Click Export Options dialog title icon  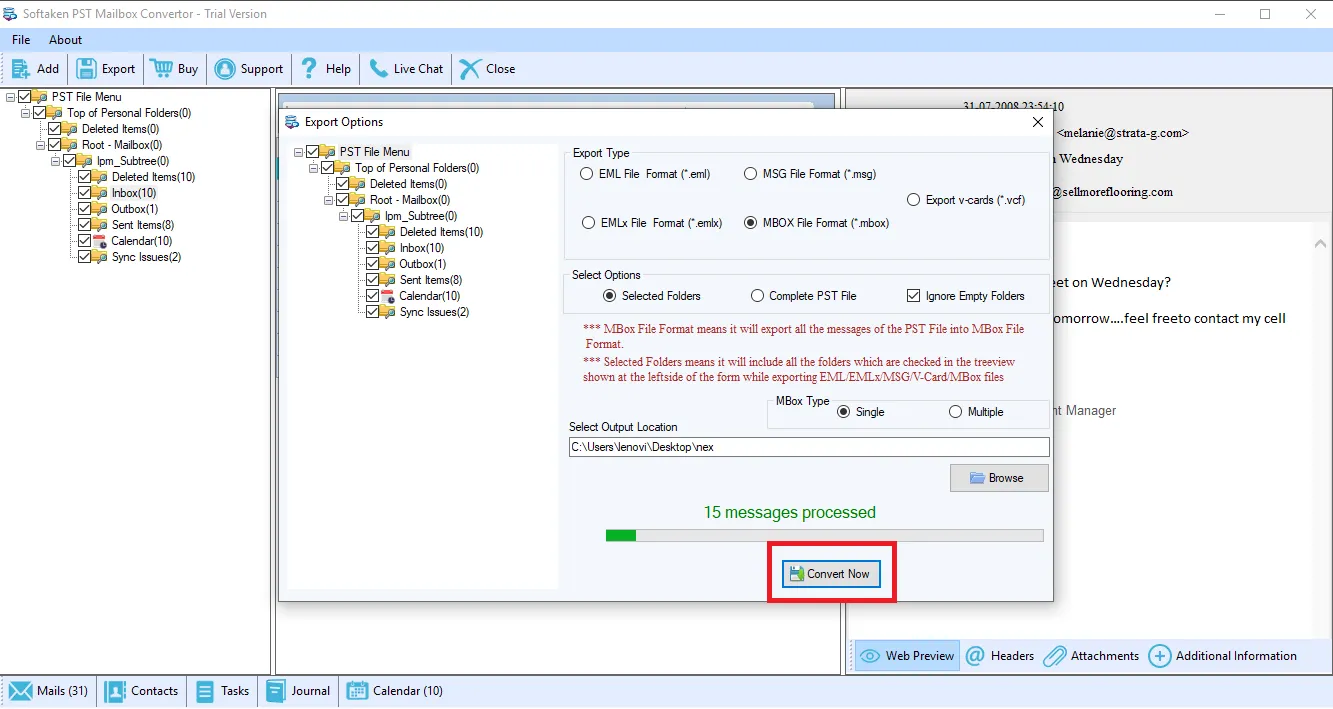coord(292,122)
